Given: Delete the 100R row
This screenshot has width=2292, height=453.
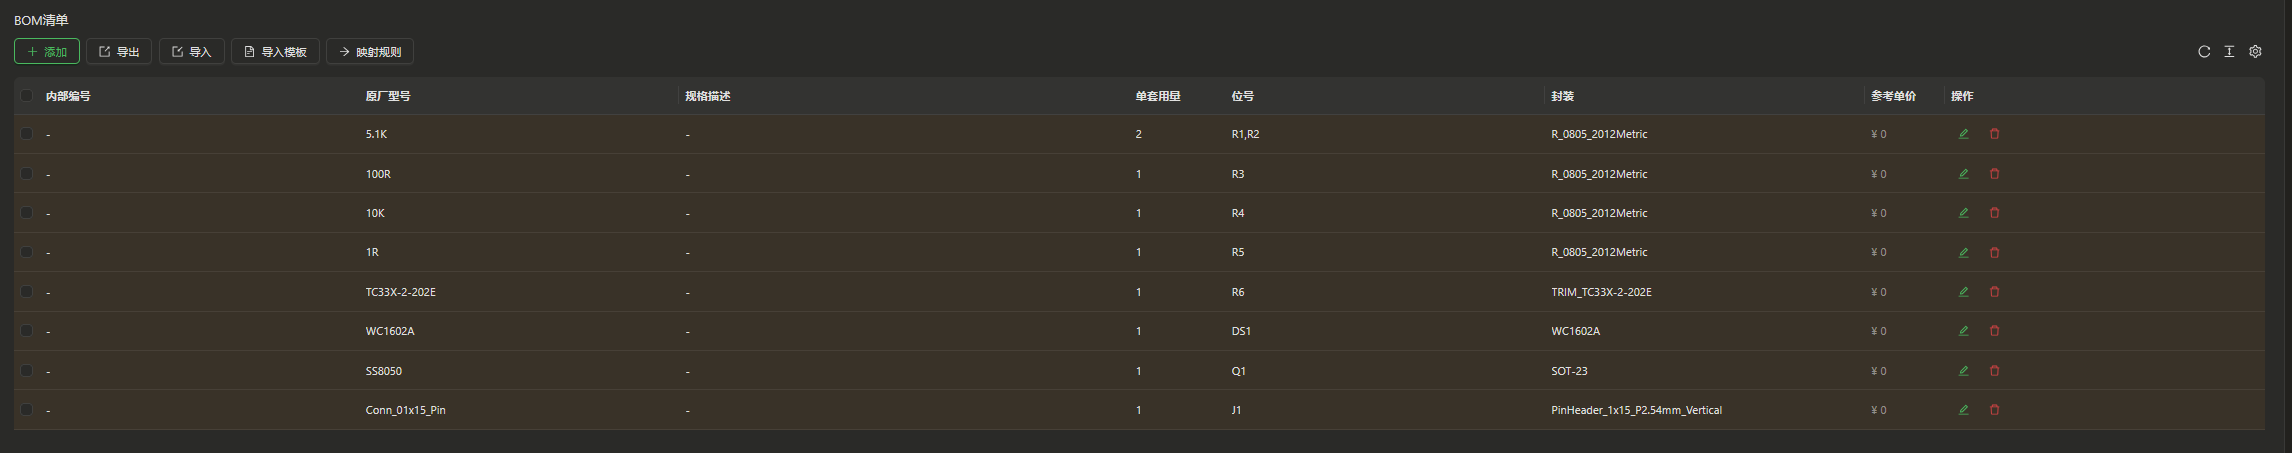Looking at the screenshot, I should click(1994, 174).
